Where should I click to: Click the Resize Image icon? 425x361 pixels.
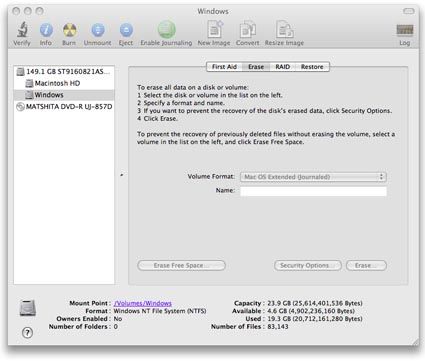285,30
